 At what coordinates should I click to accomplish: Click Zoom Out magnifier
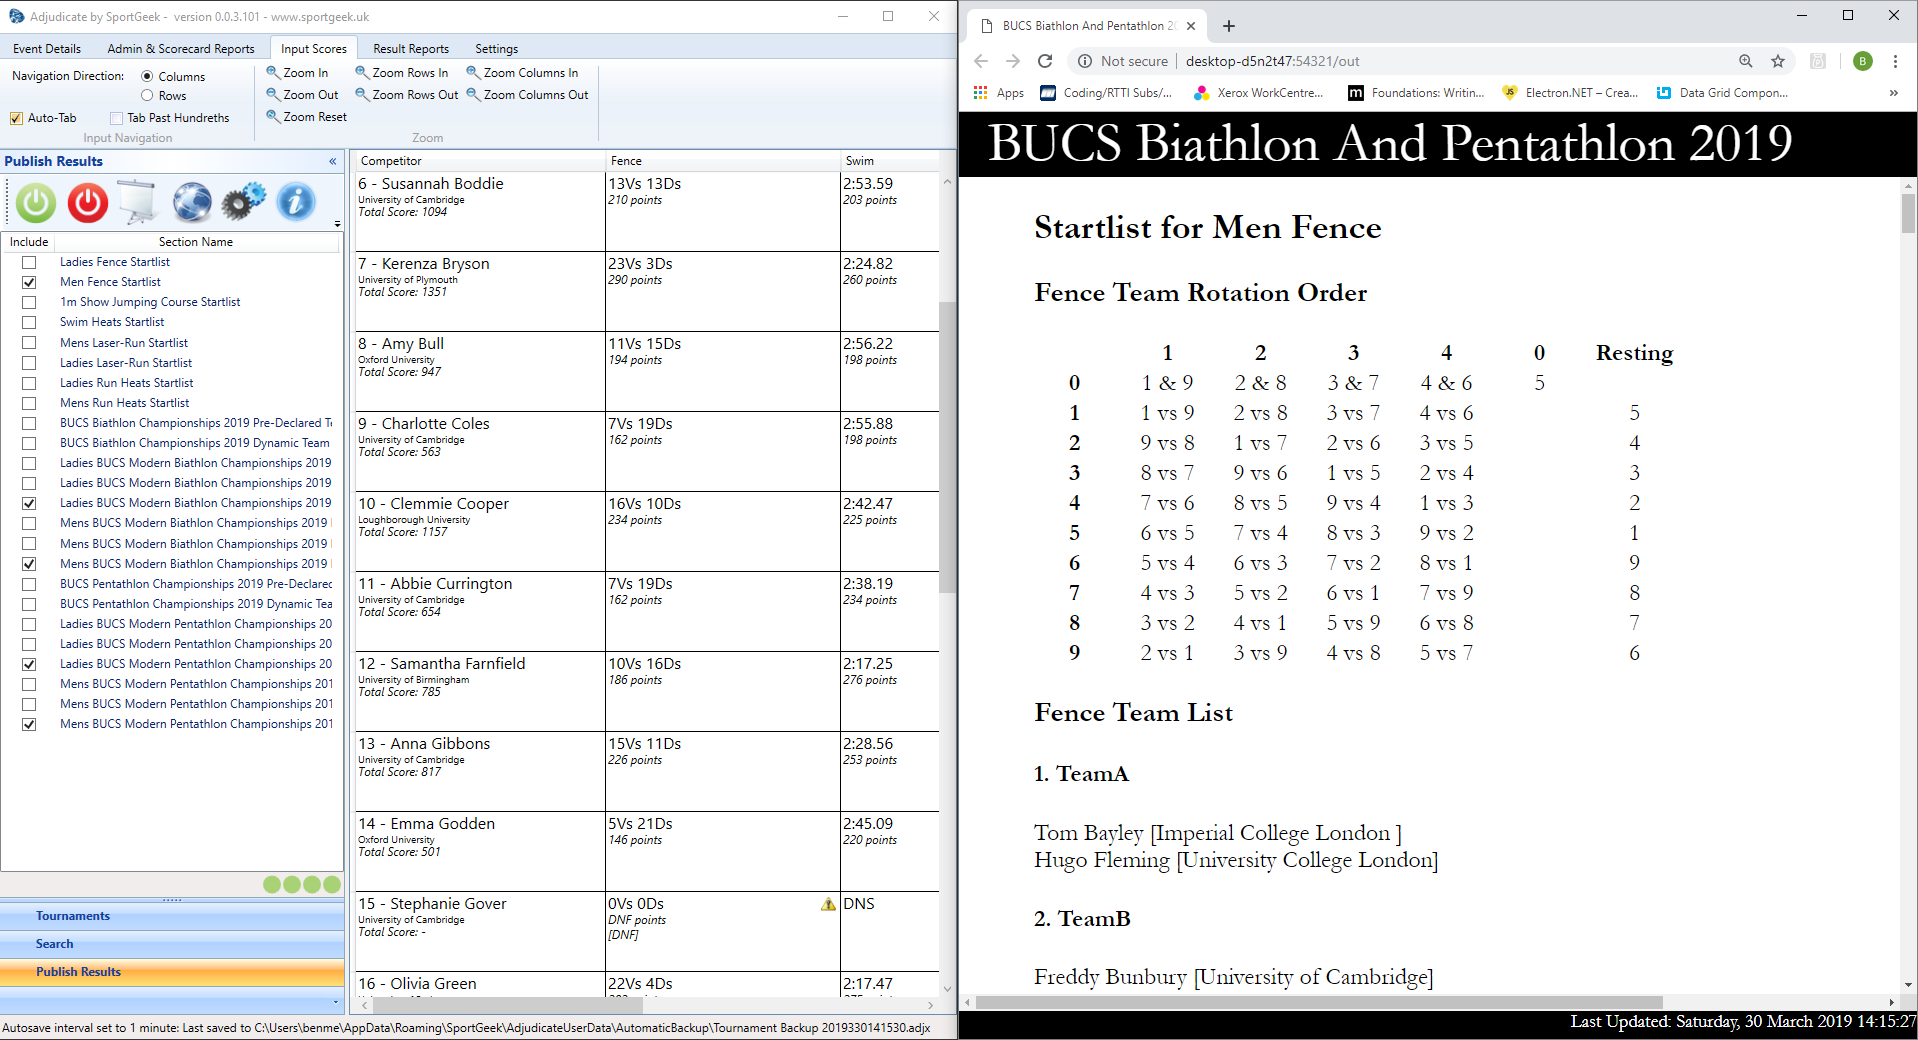302,95
